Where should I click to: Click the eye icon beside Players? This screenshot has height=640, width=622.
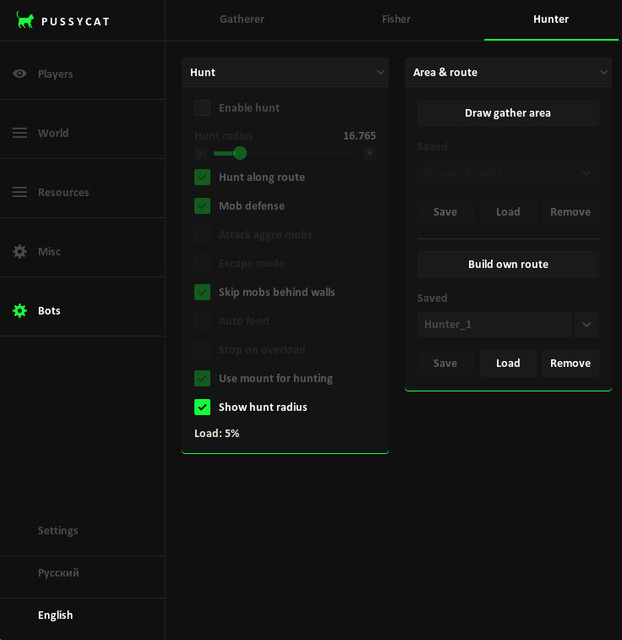click(x=20, y=74)
